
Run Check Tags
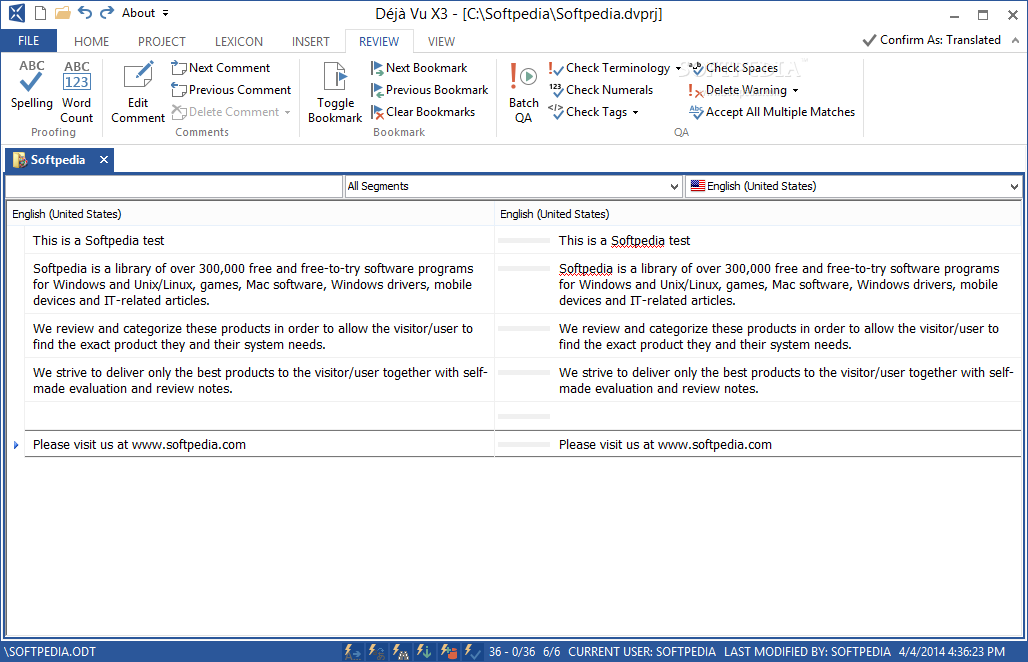588,112
